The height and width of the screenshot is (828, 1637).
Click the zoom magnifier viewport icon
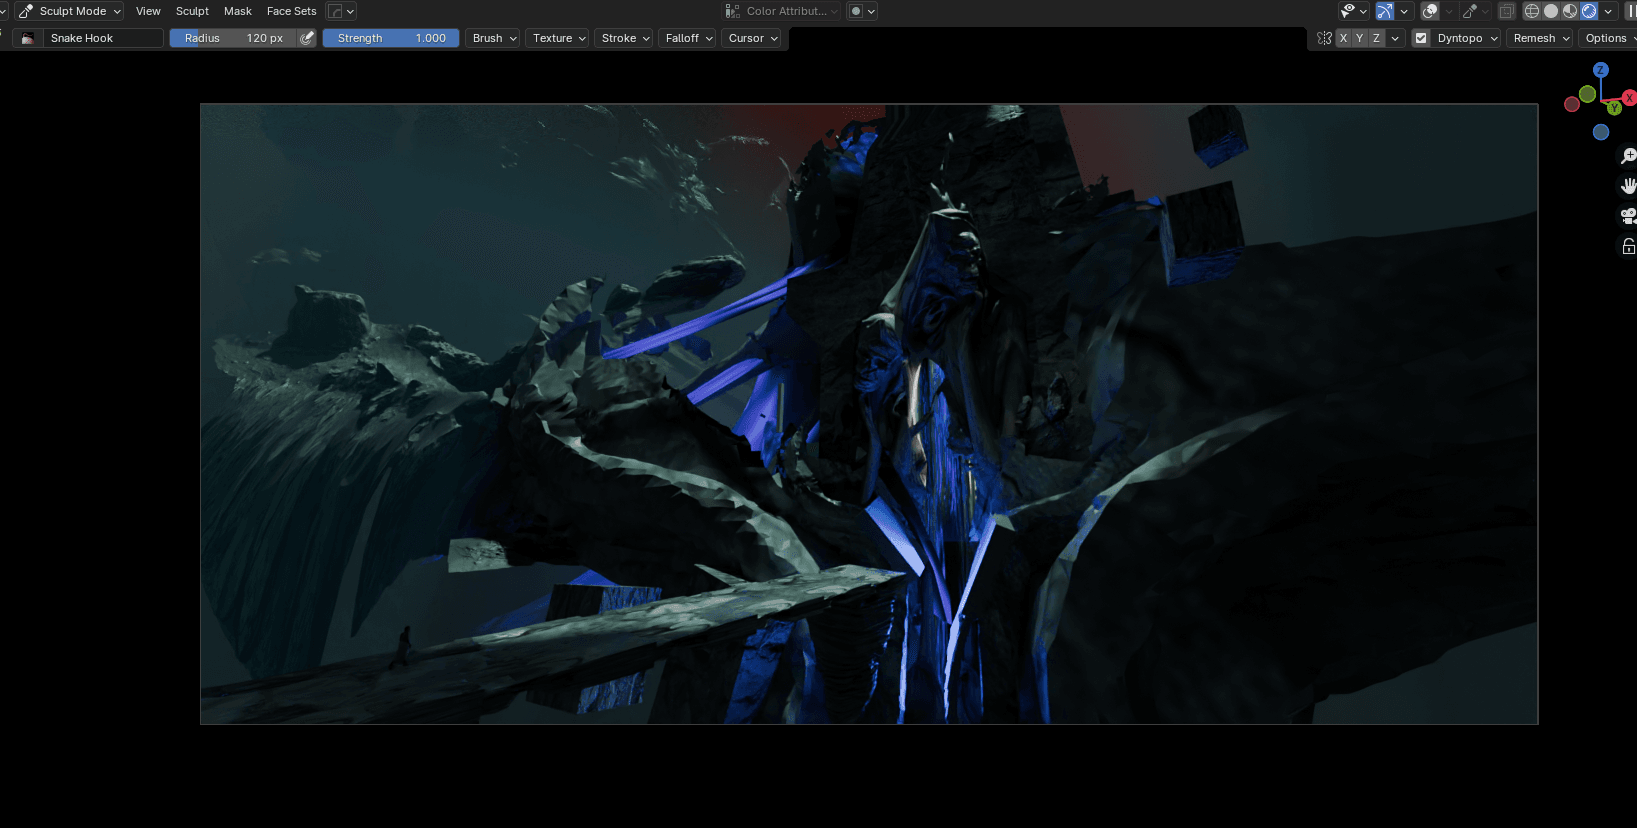[x=1628, y=156]
